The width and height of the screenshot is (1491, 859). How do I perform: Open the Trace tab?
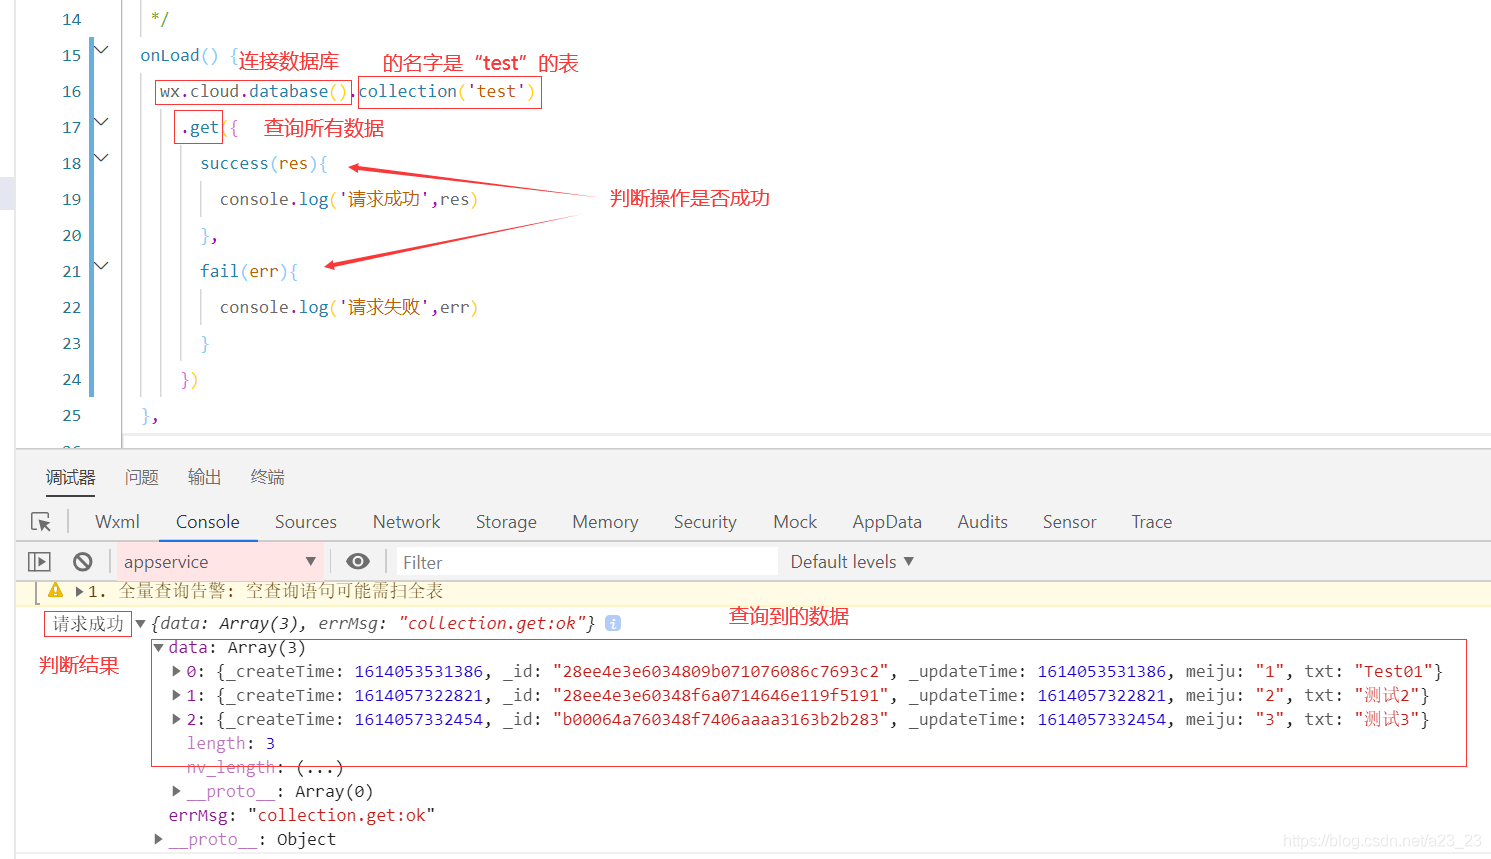[x=1151, y=522]
